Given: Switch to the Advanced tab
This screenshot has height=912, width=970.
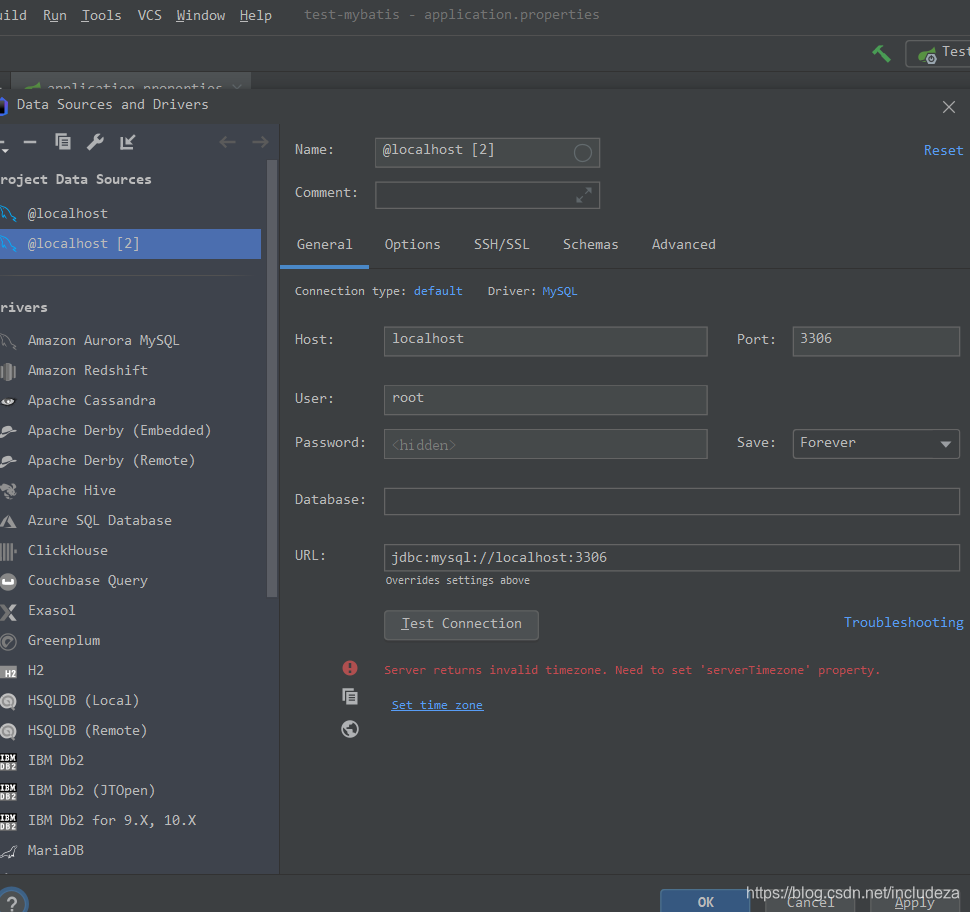Looking at the screenshot, I should (x=684, y=244).
